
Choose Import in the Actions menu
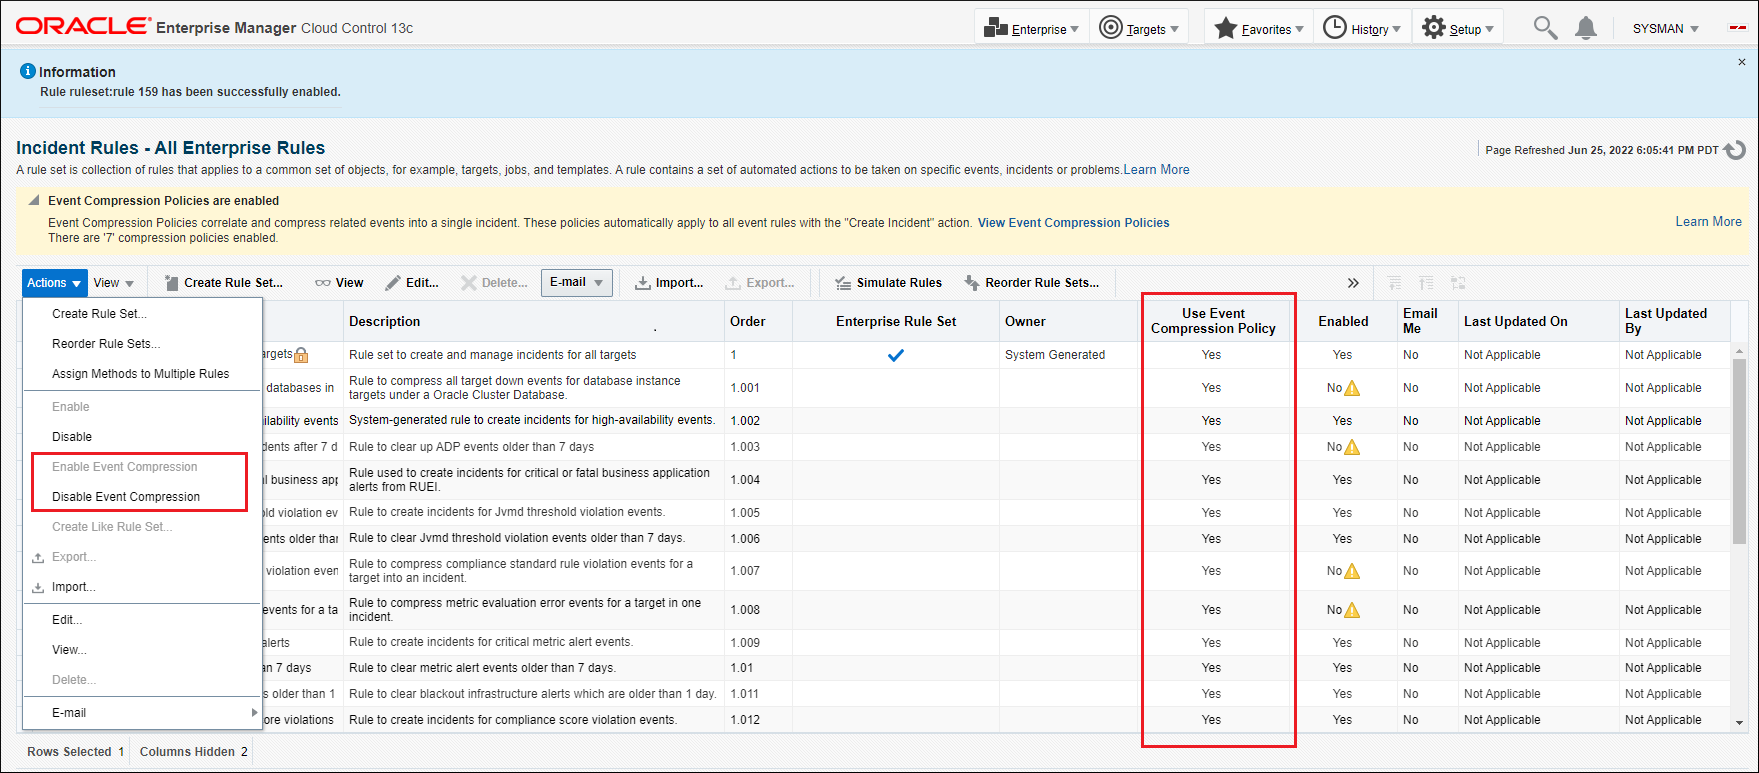[x=73, y=586]
